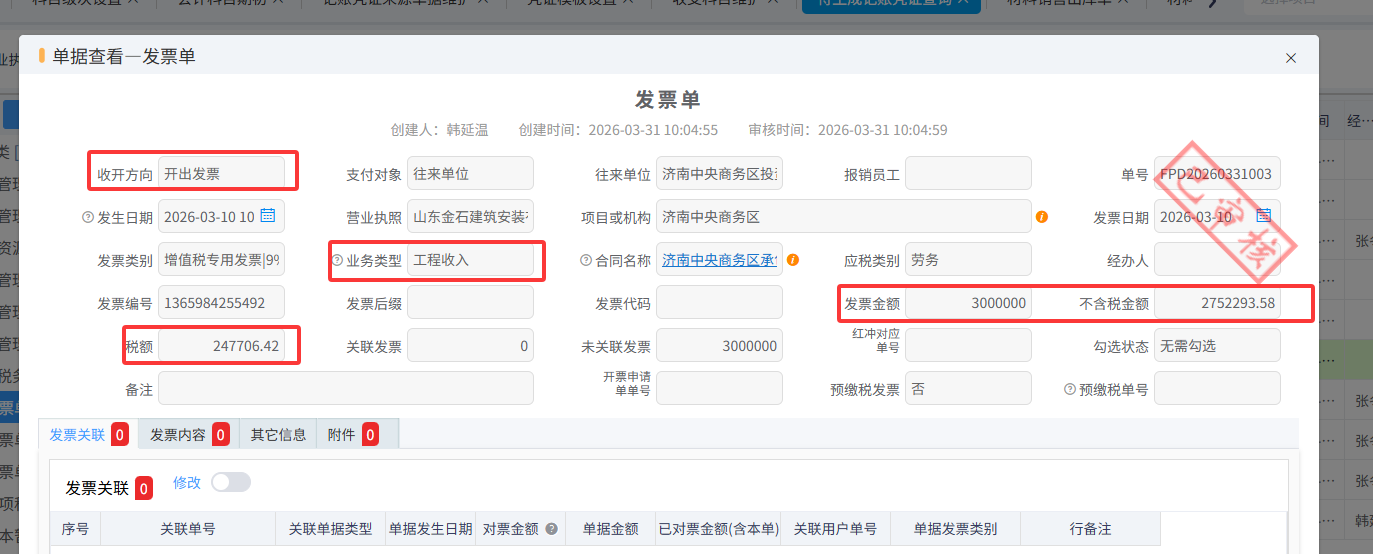
Task: Click the 发票编号 field 1365984255492
Action: [x=221, y=303]
